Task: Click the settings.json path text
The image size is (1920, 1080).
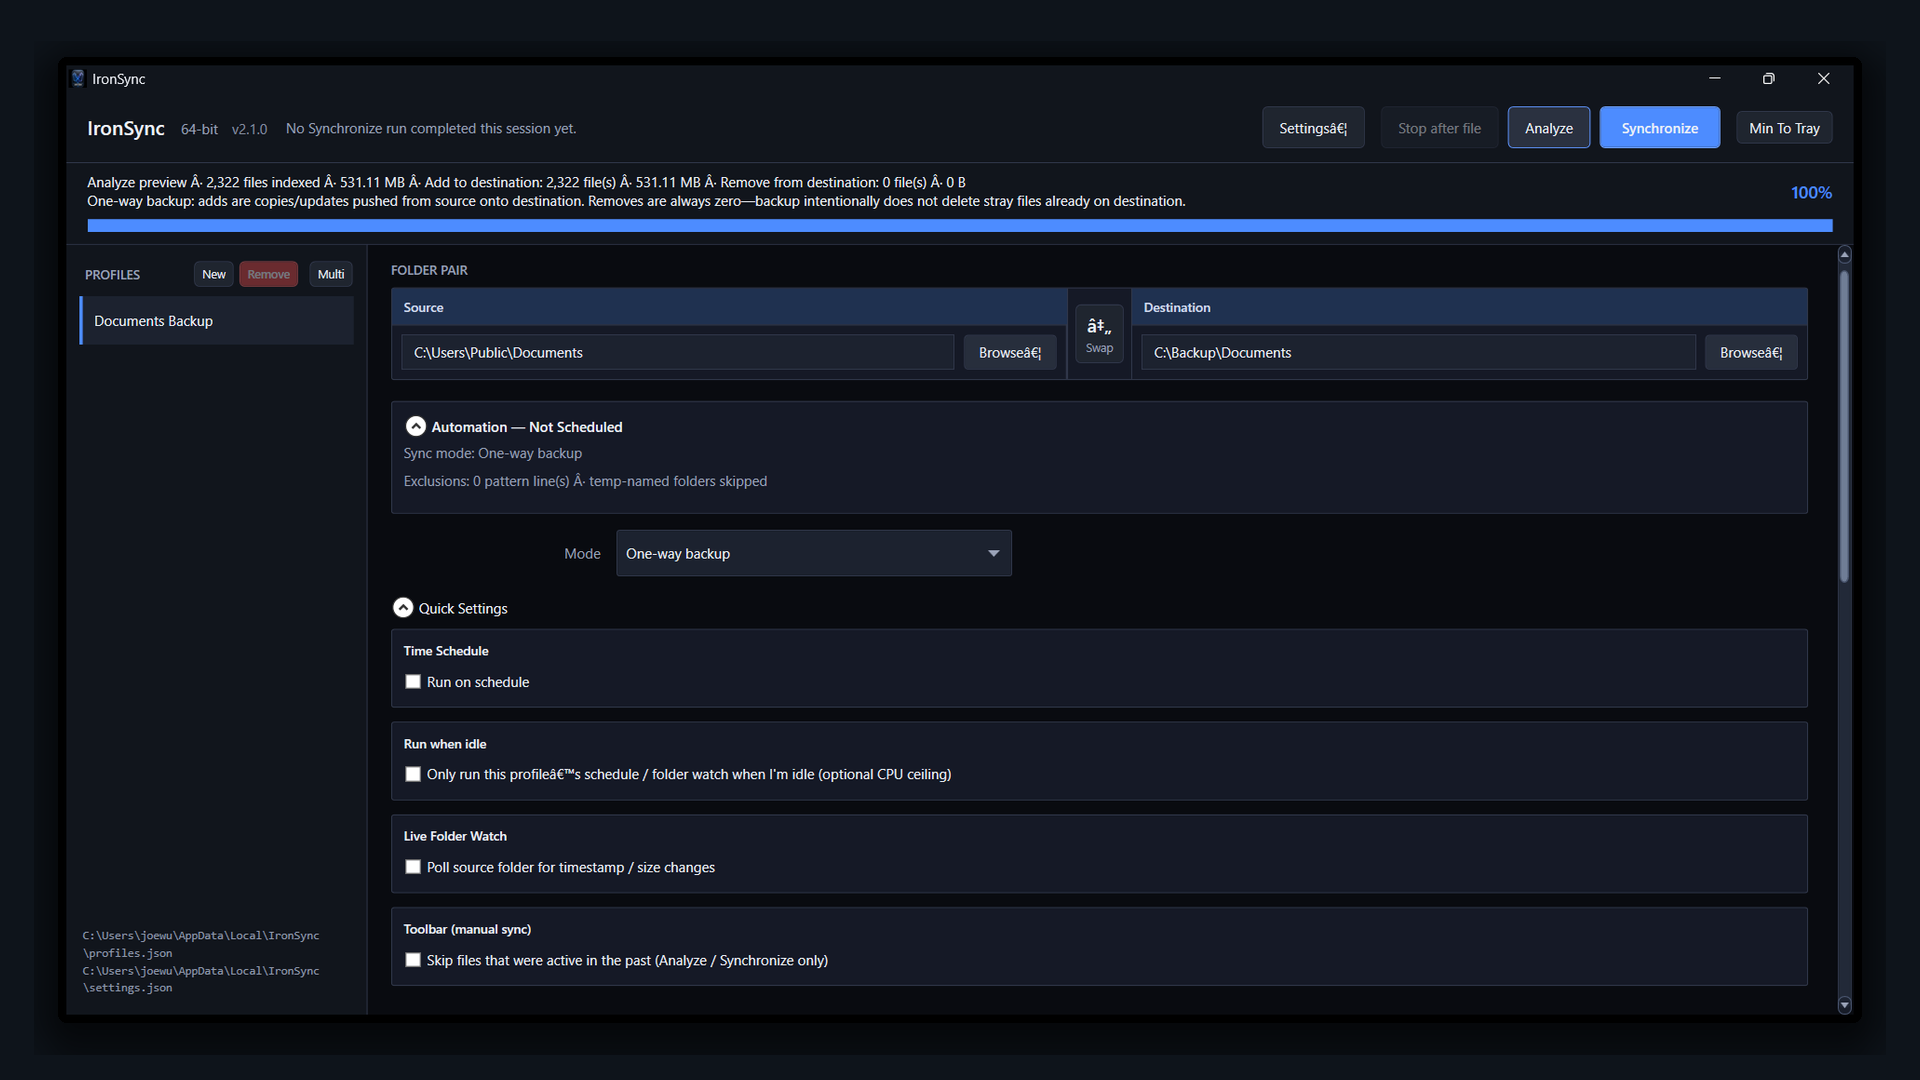Action: coord(201,979)
